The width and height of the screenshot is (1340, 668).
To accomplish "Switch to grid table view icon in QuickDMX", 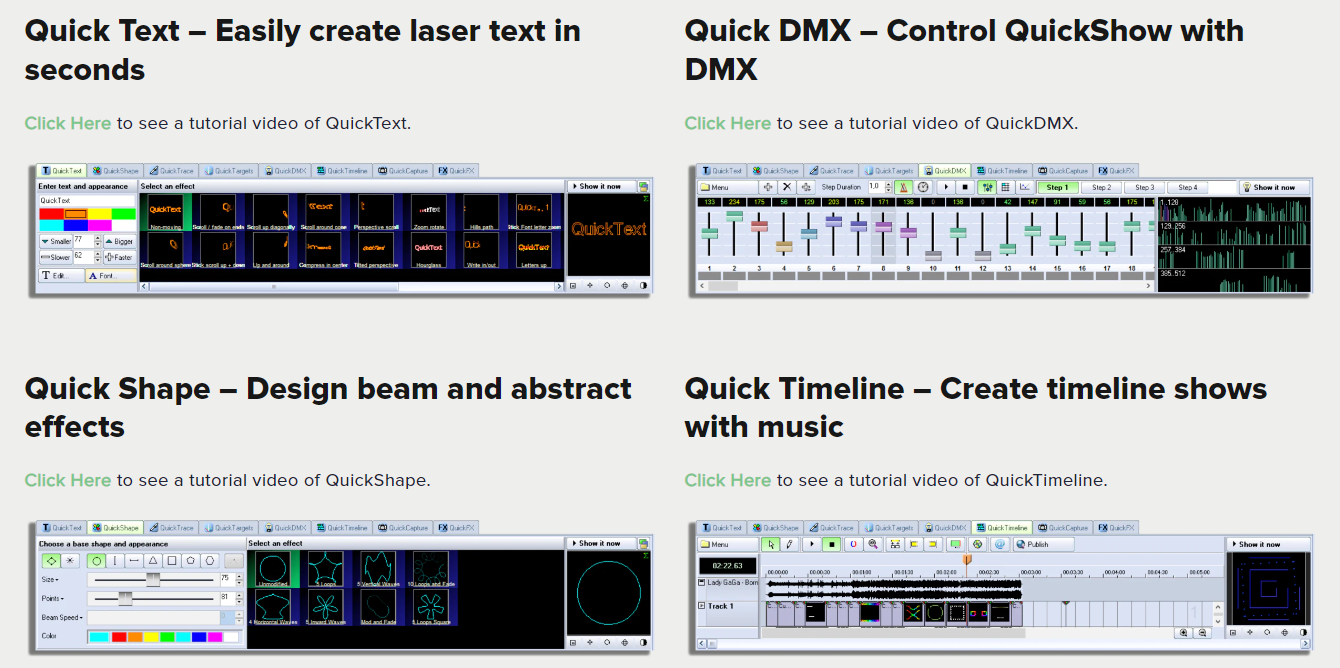I will point(1006,187).
